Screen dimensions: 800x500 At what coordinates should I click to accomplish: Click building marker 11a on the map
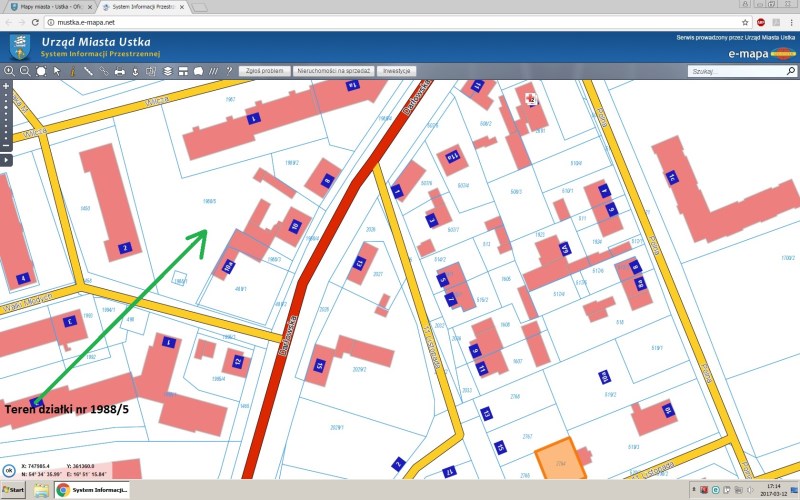(x=452, y=156)
